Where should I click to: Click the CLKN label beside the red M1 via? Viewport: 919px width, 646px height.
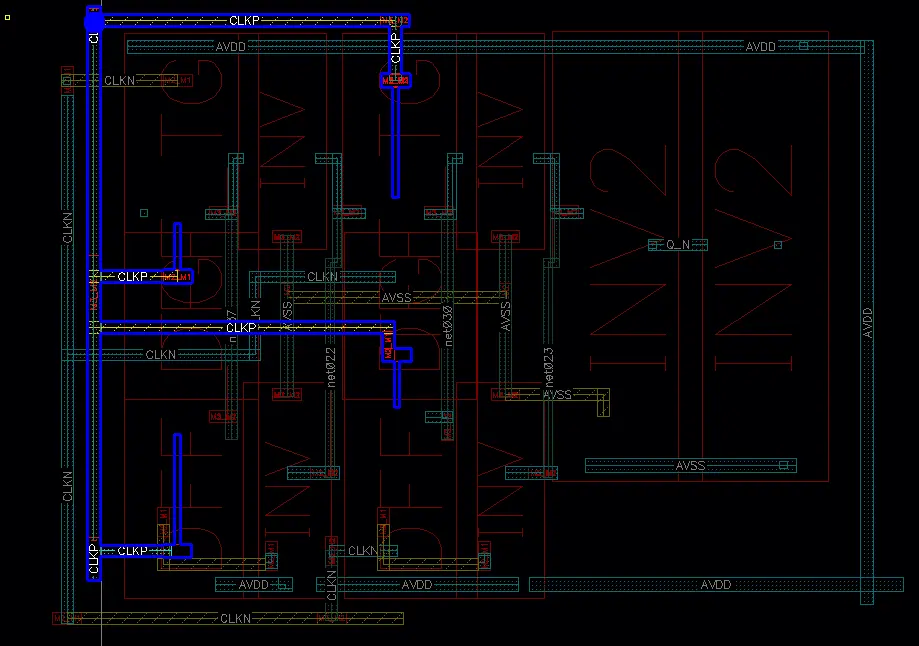(120, 80)
